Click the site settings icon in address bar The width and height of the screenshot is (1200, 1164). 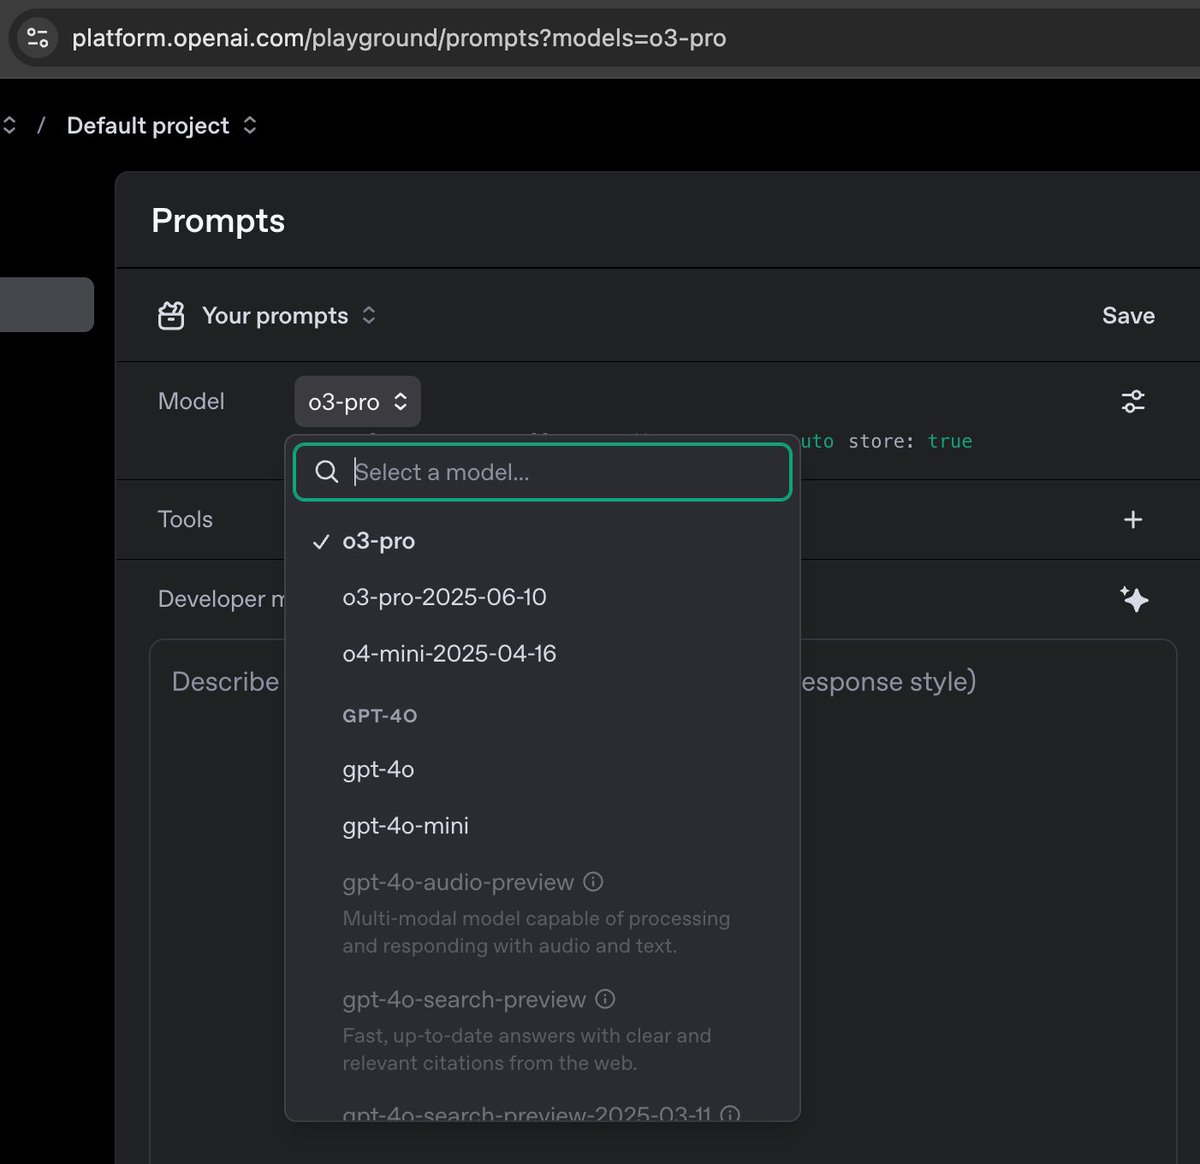click(38, 38)
